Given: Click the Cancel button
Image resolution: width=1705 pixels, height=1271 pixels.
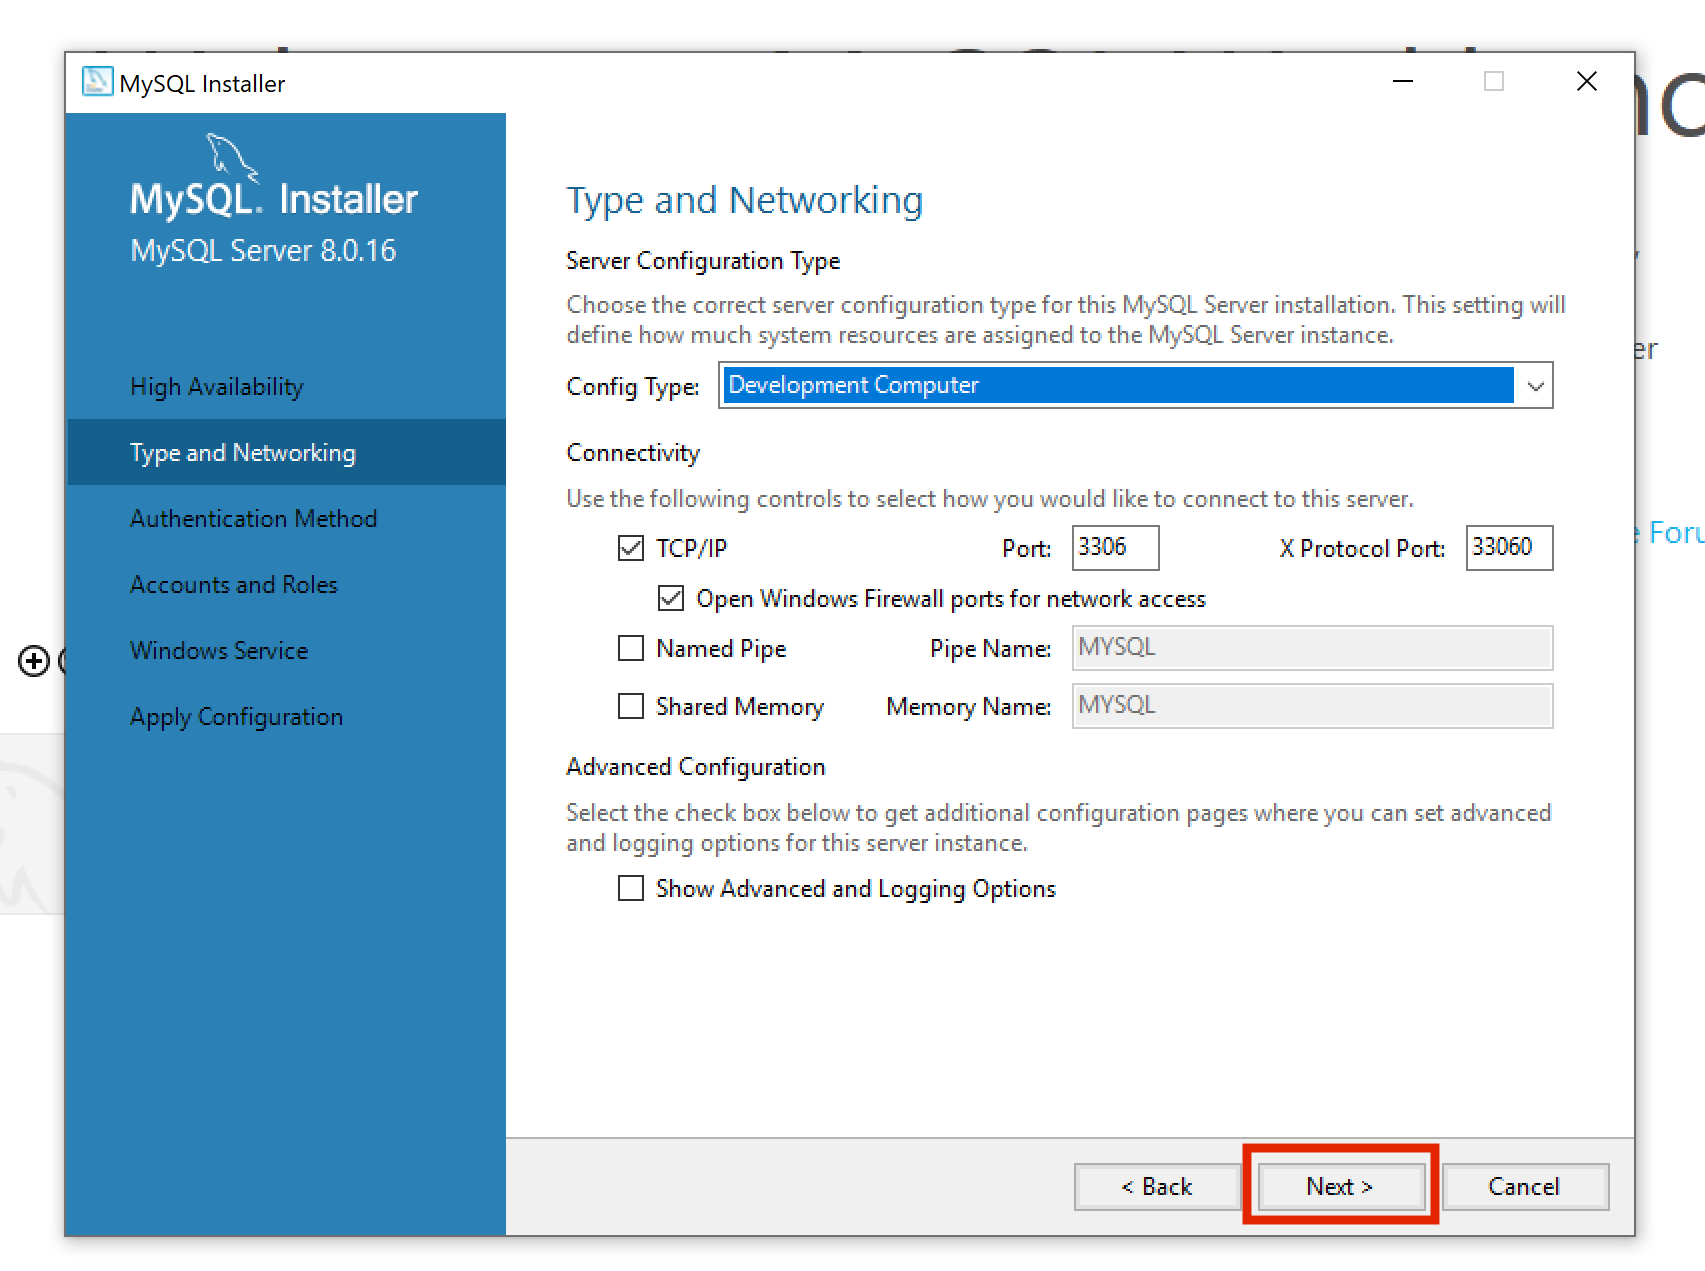Looking at the screenshot, I should coord(1525,1186).
